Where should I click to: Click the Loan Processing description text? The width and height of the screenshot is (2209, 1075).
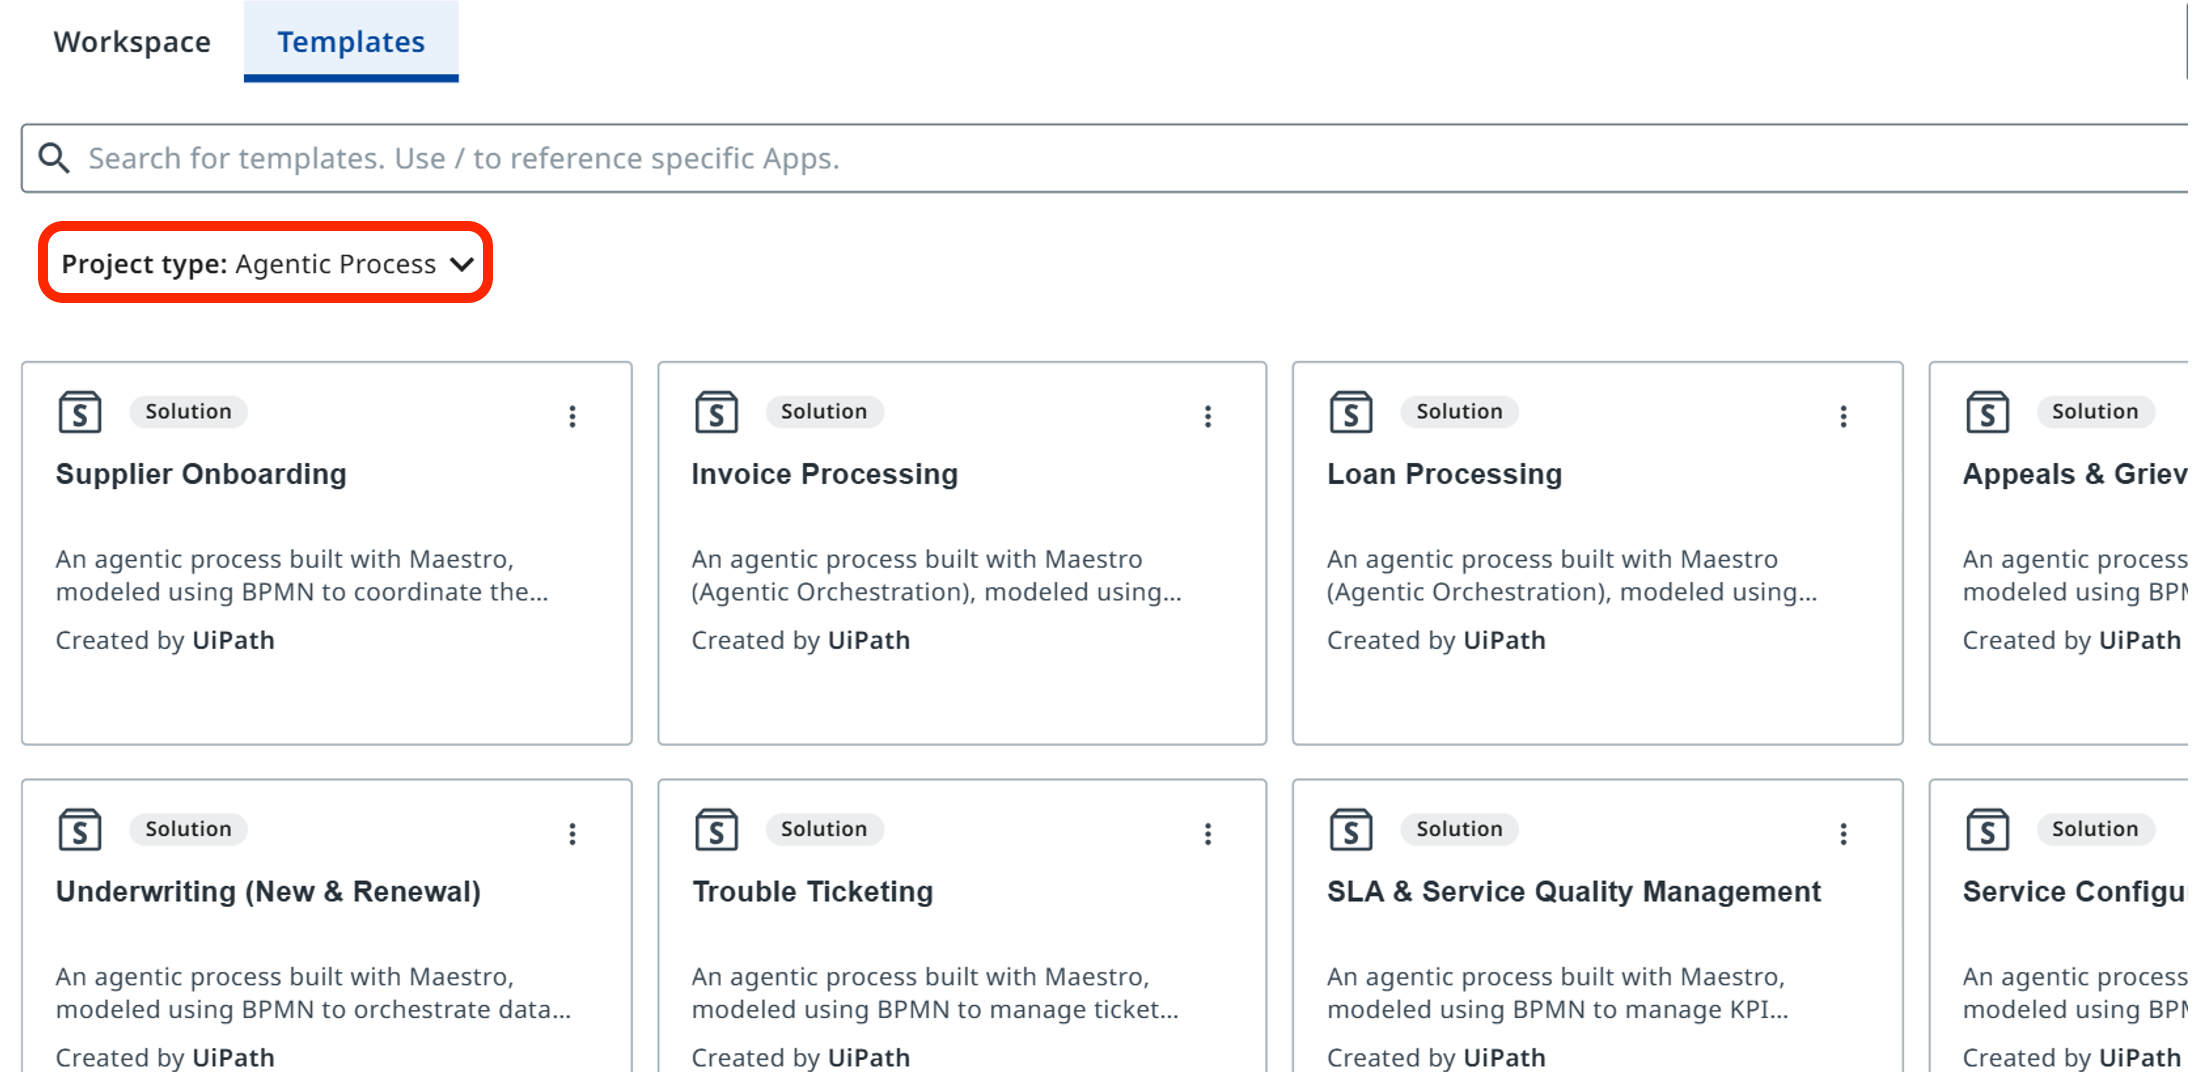[x=1572, y=576]
